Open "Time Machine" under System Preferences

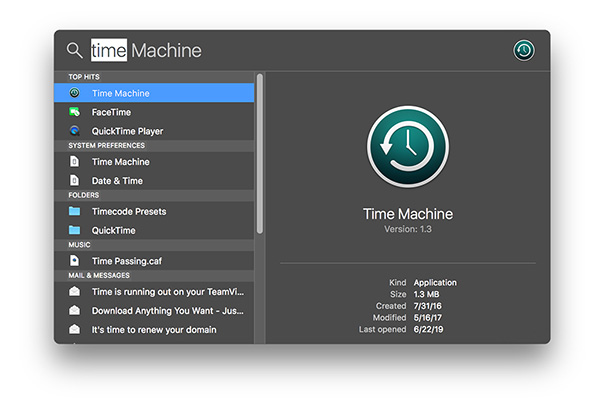click(154, 162)
